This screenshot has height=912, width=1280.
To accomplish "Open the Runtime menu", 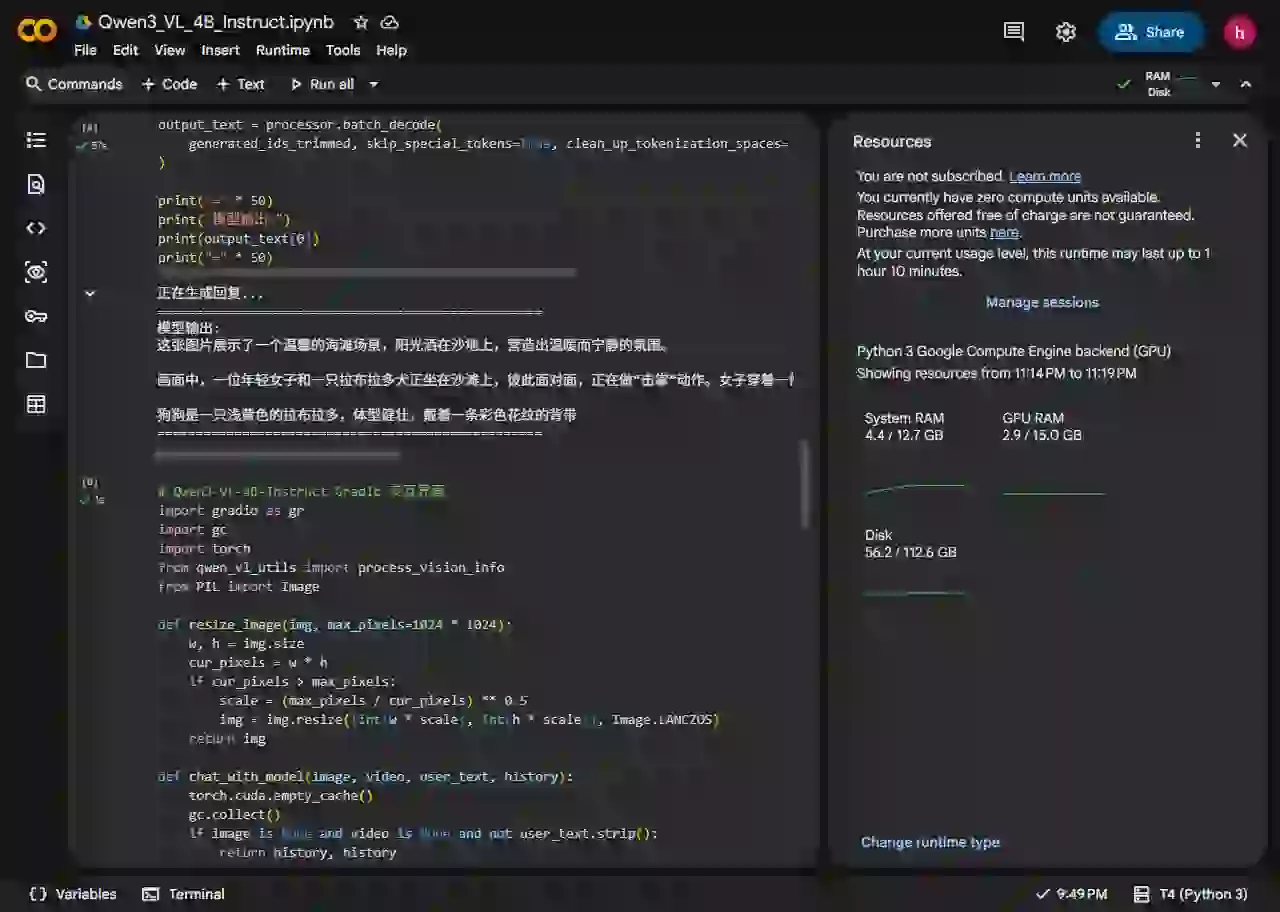I will pyautogui.click(x=283, y=50).
